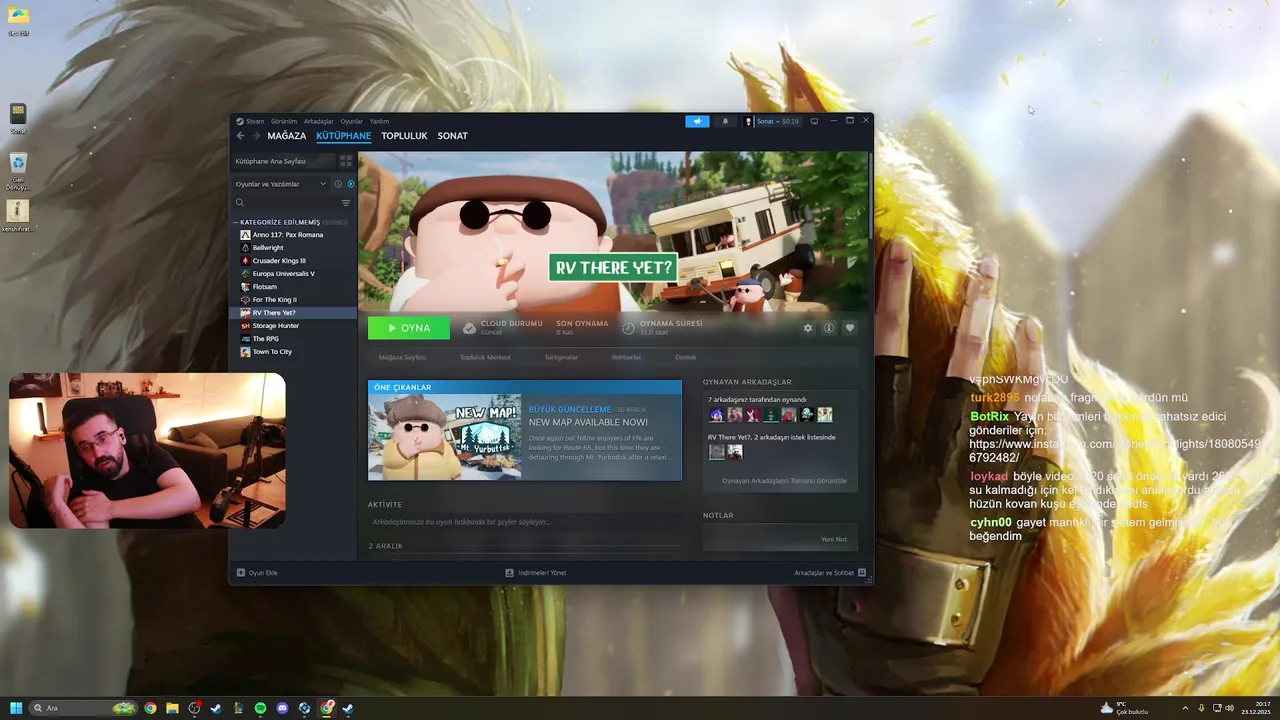Open the Destek link
1280x720 pixels.
click(x=685, y=357)
